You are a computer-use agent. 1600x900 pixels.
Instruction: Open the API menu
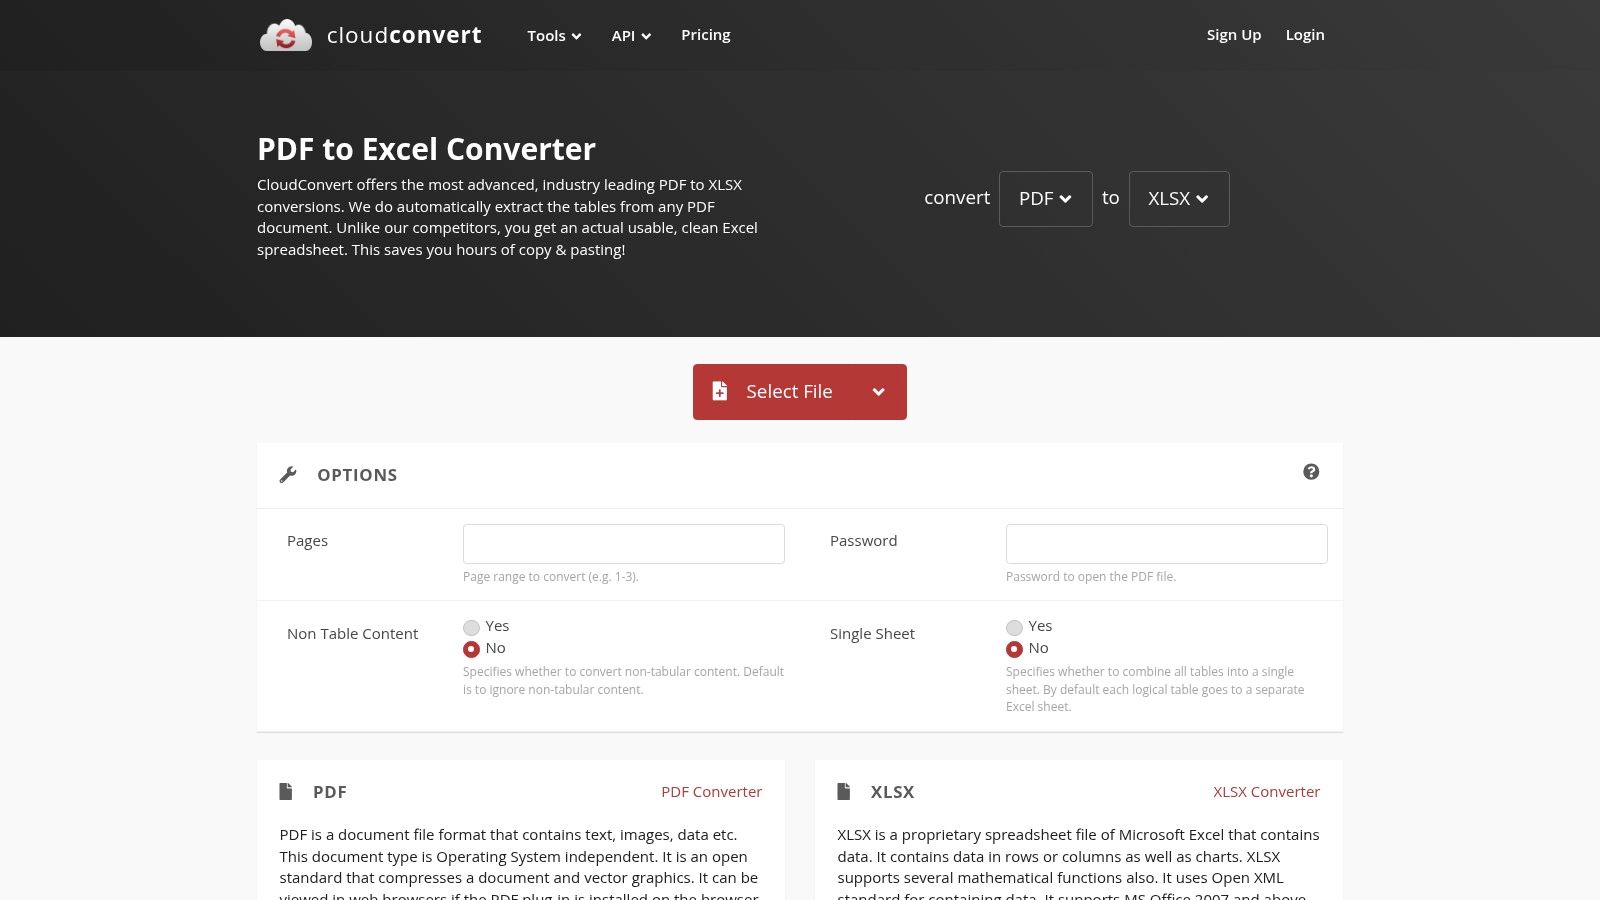[x=631, y=36]
